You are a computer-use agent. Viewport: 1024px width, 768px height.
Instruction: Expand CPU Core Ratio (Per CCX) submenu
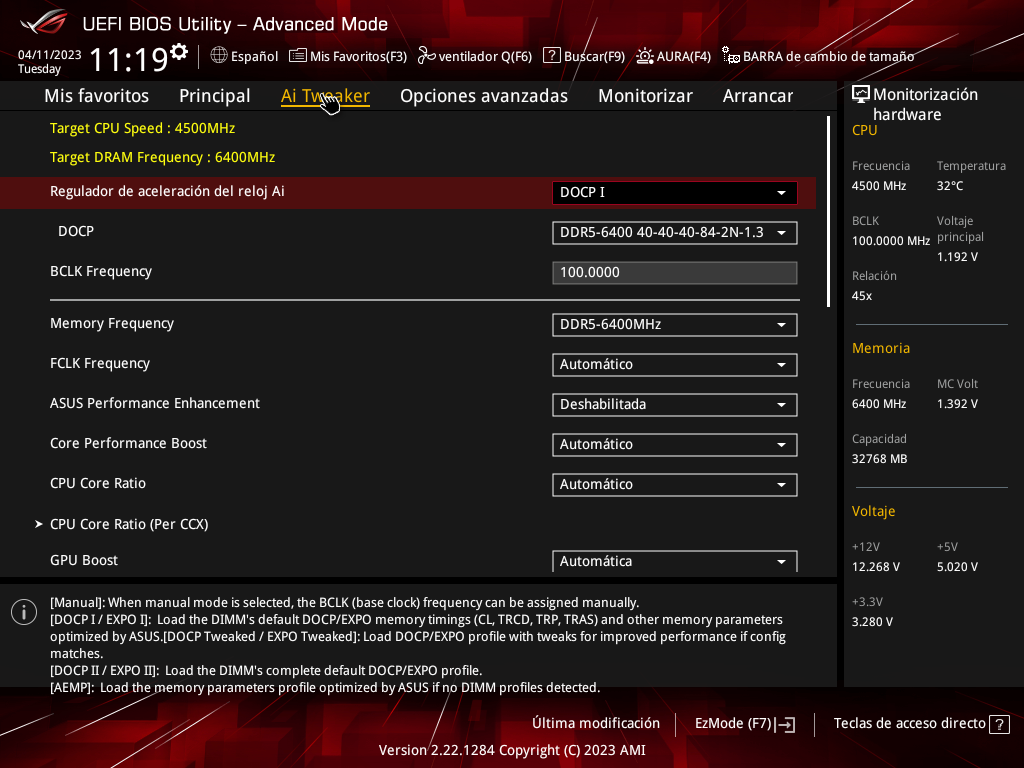(129, 524)
